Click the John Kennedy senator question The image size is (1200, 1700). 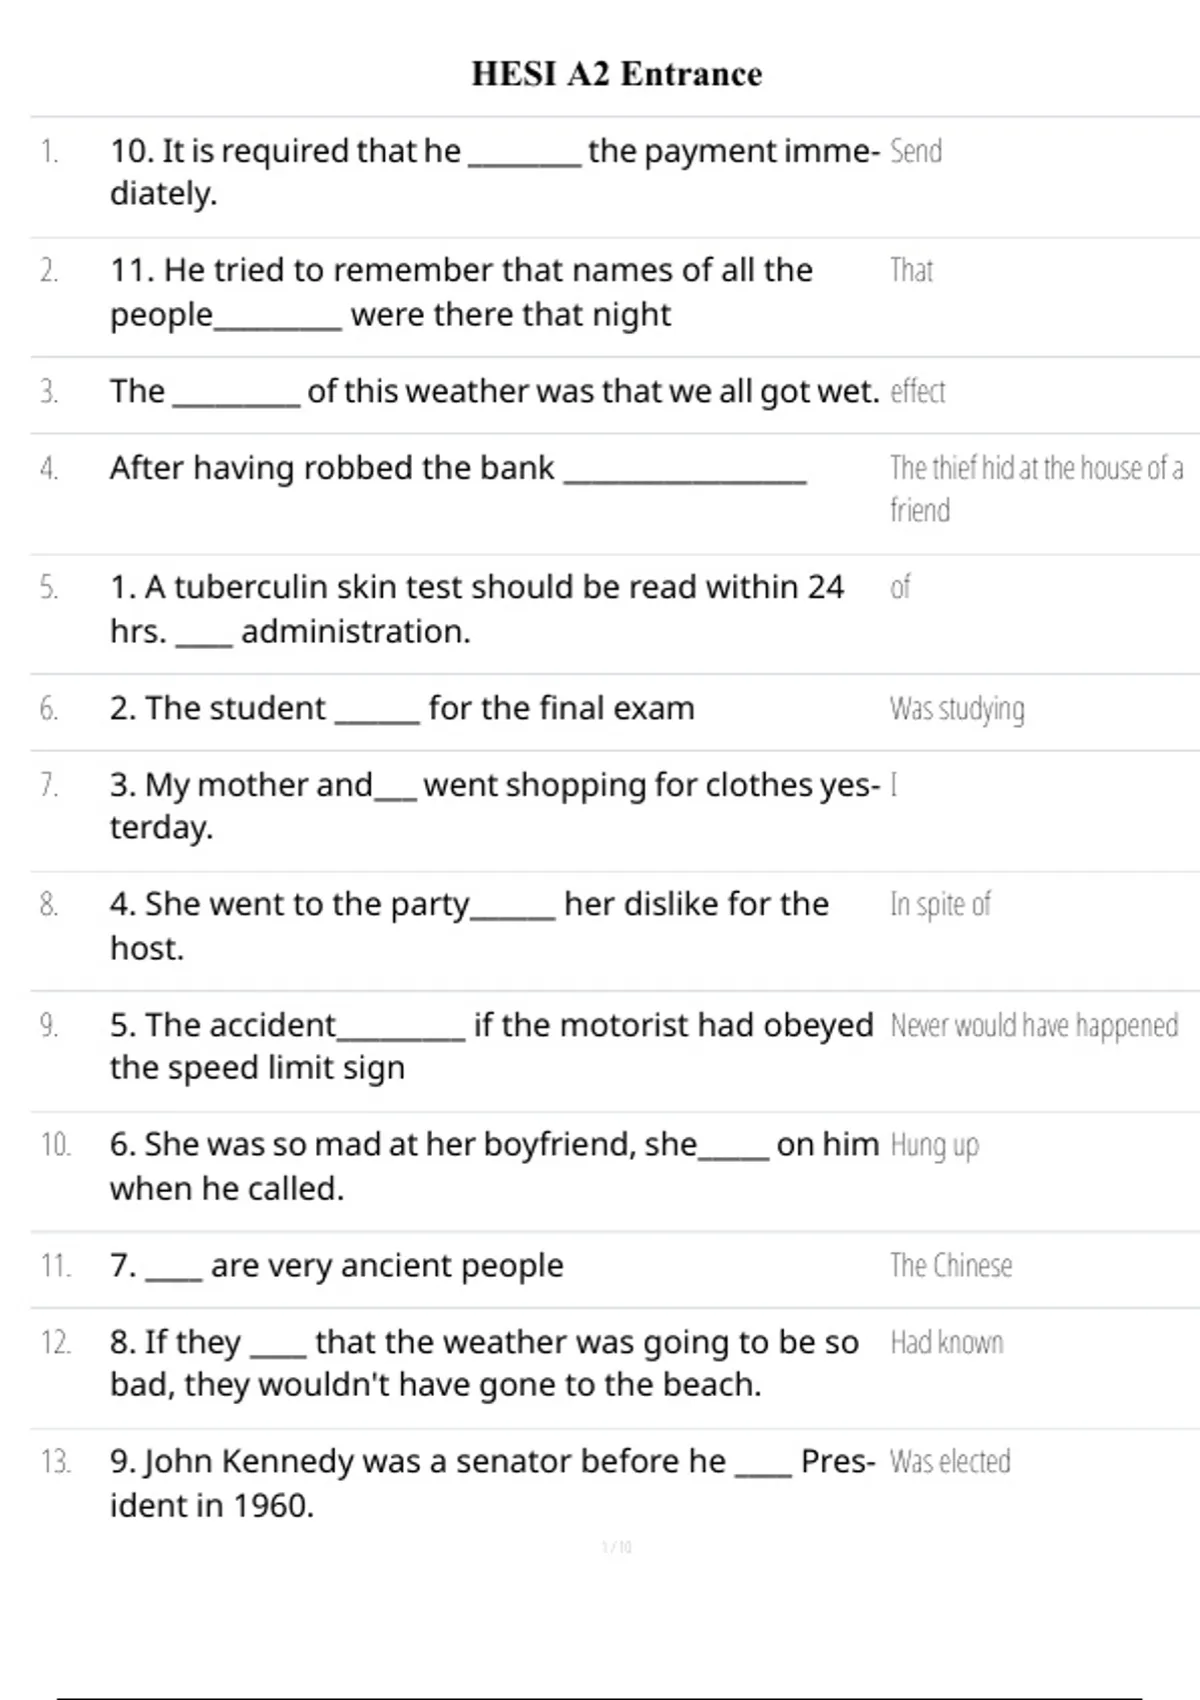click(x=492, y=1482)
